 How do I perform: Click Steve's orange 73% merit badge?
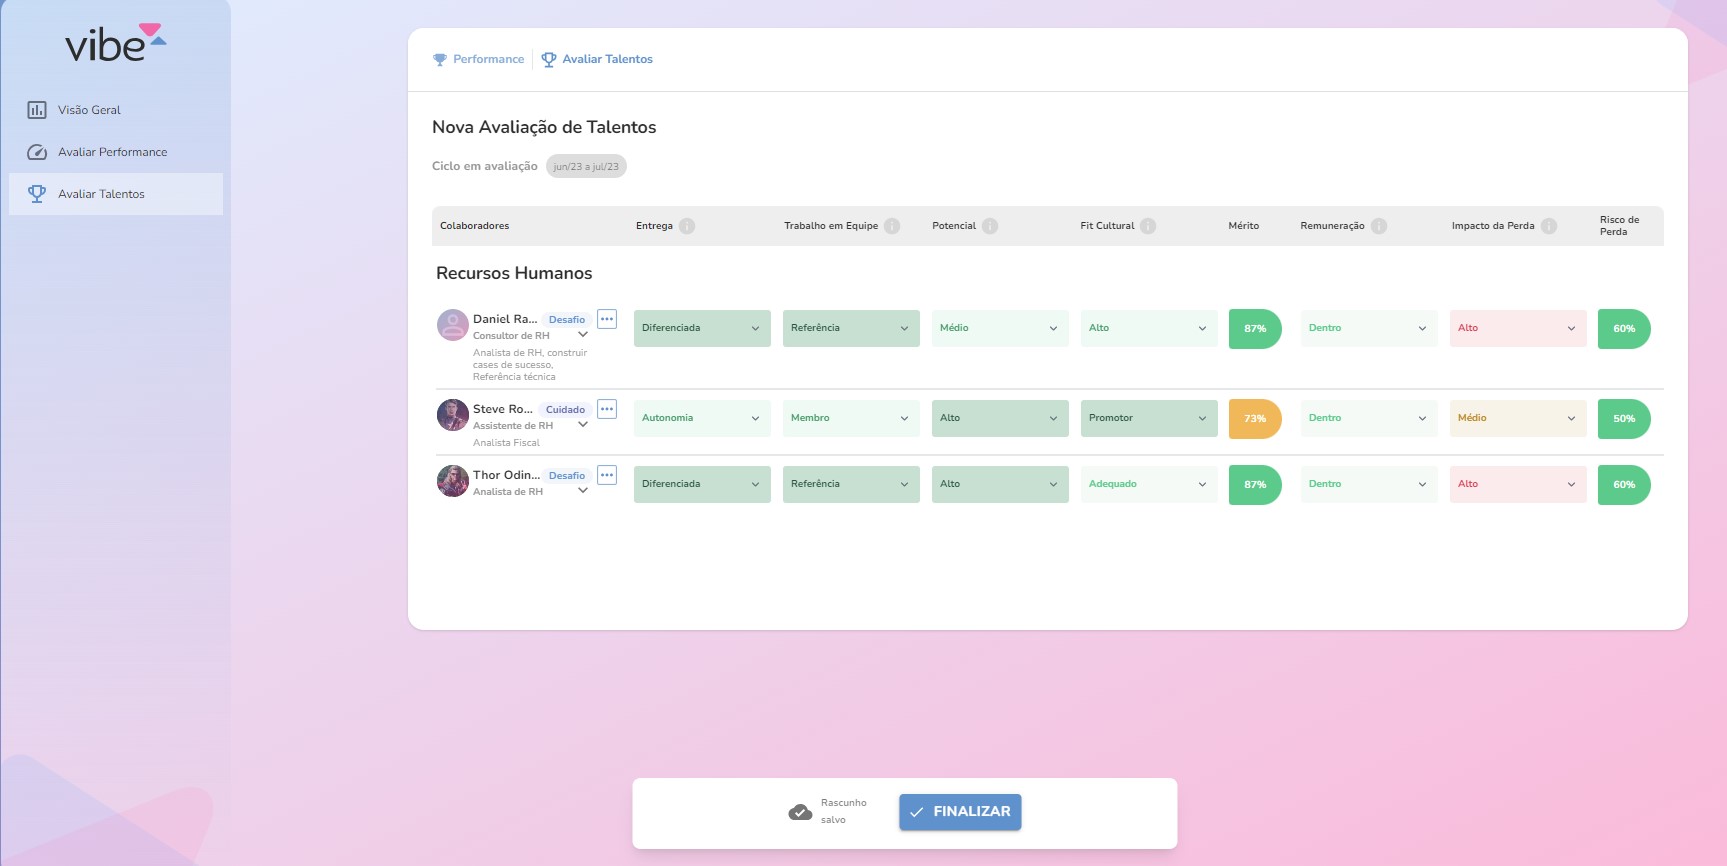click(x=1254, y=418)
